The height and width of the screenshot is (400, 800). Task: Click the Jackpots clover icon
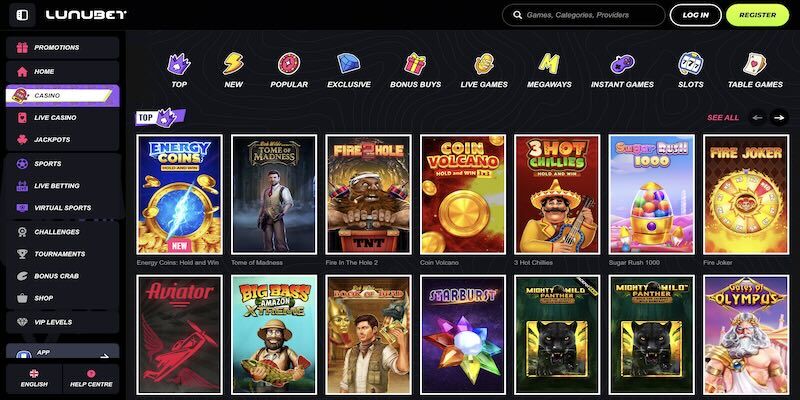(x=22, y=140)
